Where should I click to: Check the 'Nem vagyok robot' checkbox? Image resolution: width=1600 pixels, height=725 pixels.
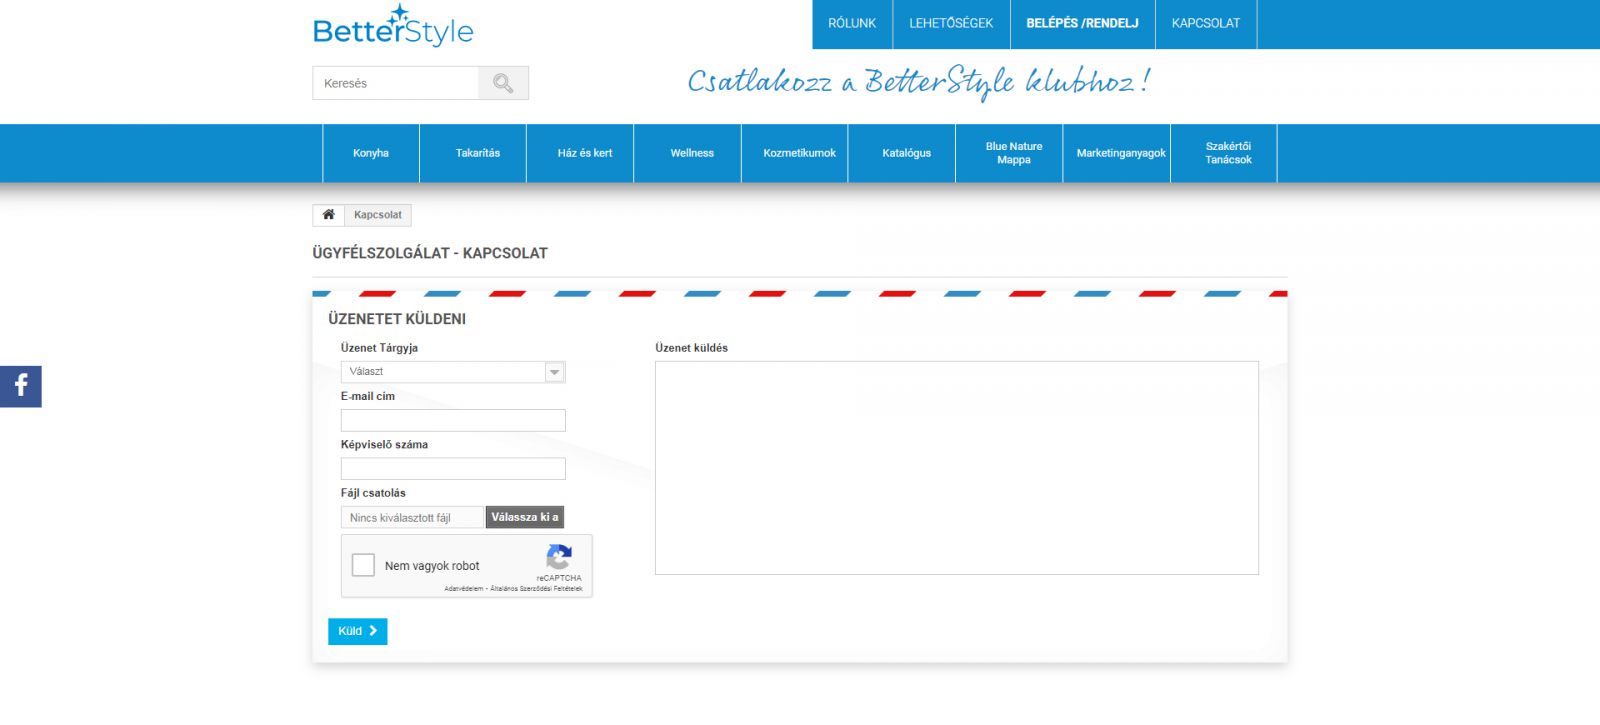(x=364, y=565)
